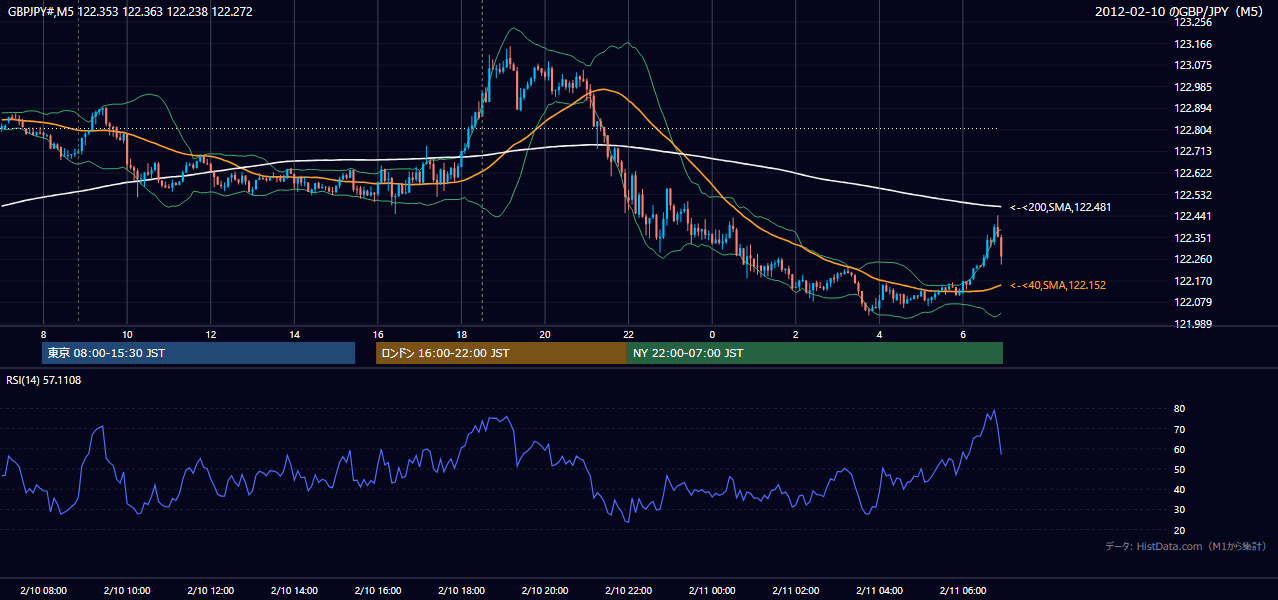Click the 122.713 price axis label
1278x600 pixels.
[x=1193, y=151]
